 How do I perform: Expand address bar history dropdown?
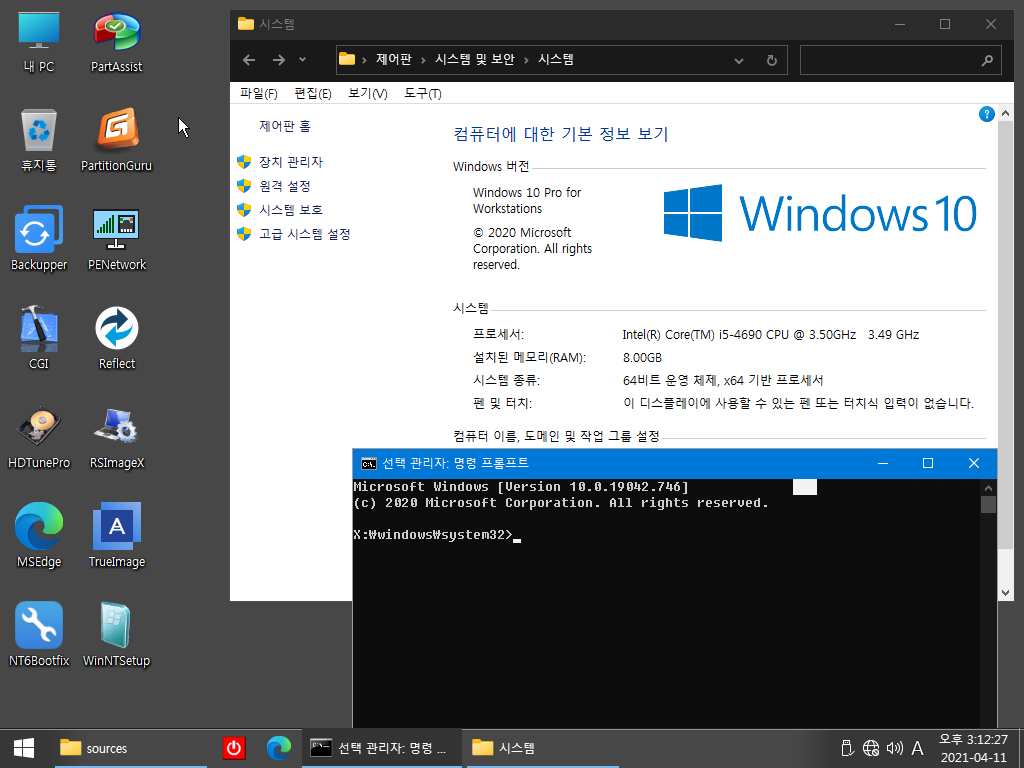tap(739, 60)
